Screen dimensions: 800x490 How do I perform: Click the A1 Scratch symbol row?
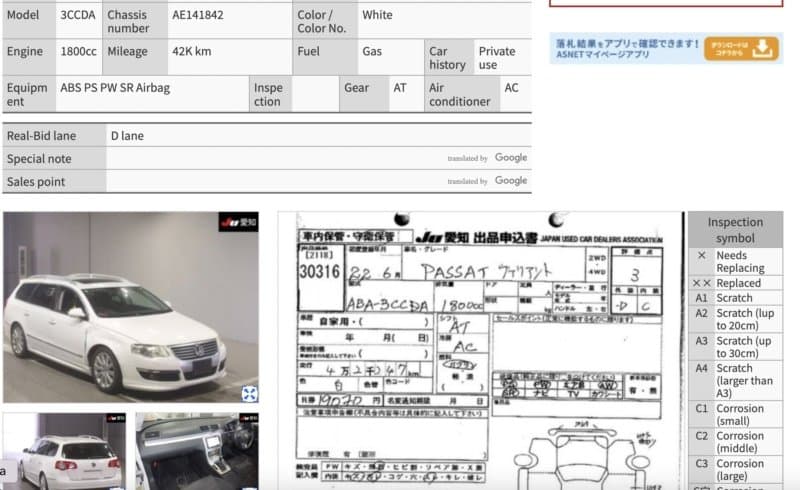click(735, 298)
